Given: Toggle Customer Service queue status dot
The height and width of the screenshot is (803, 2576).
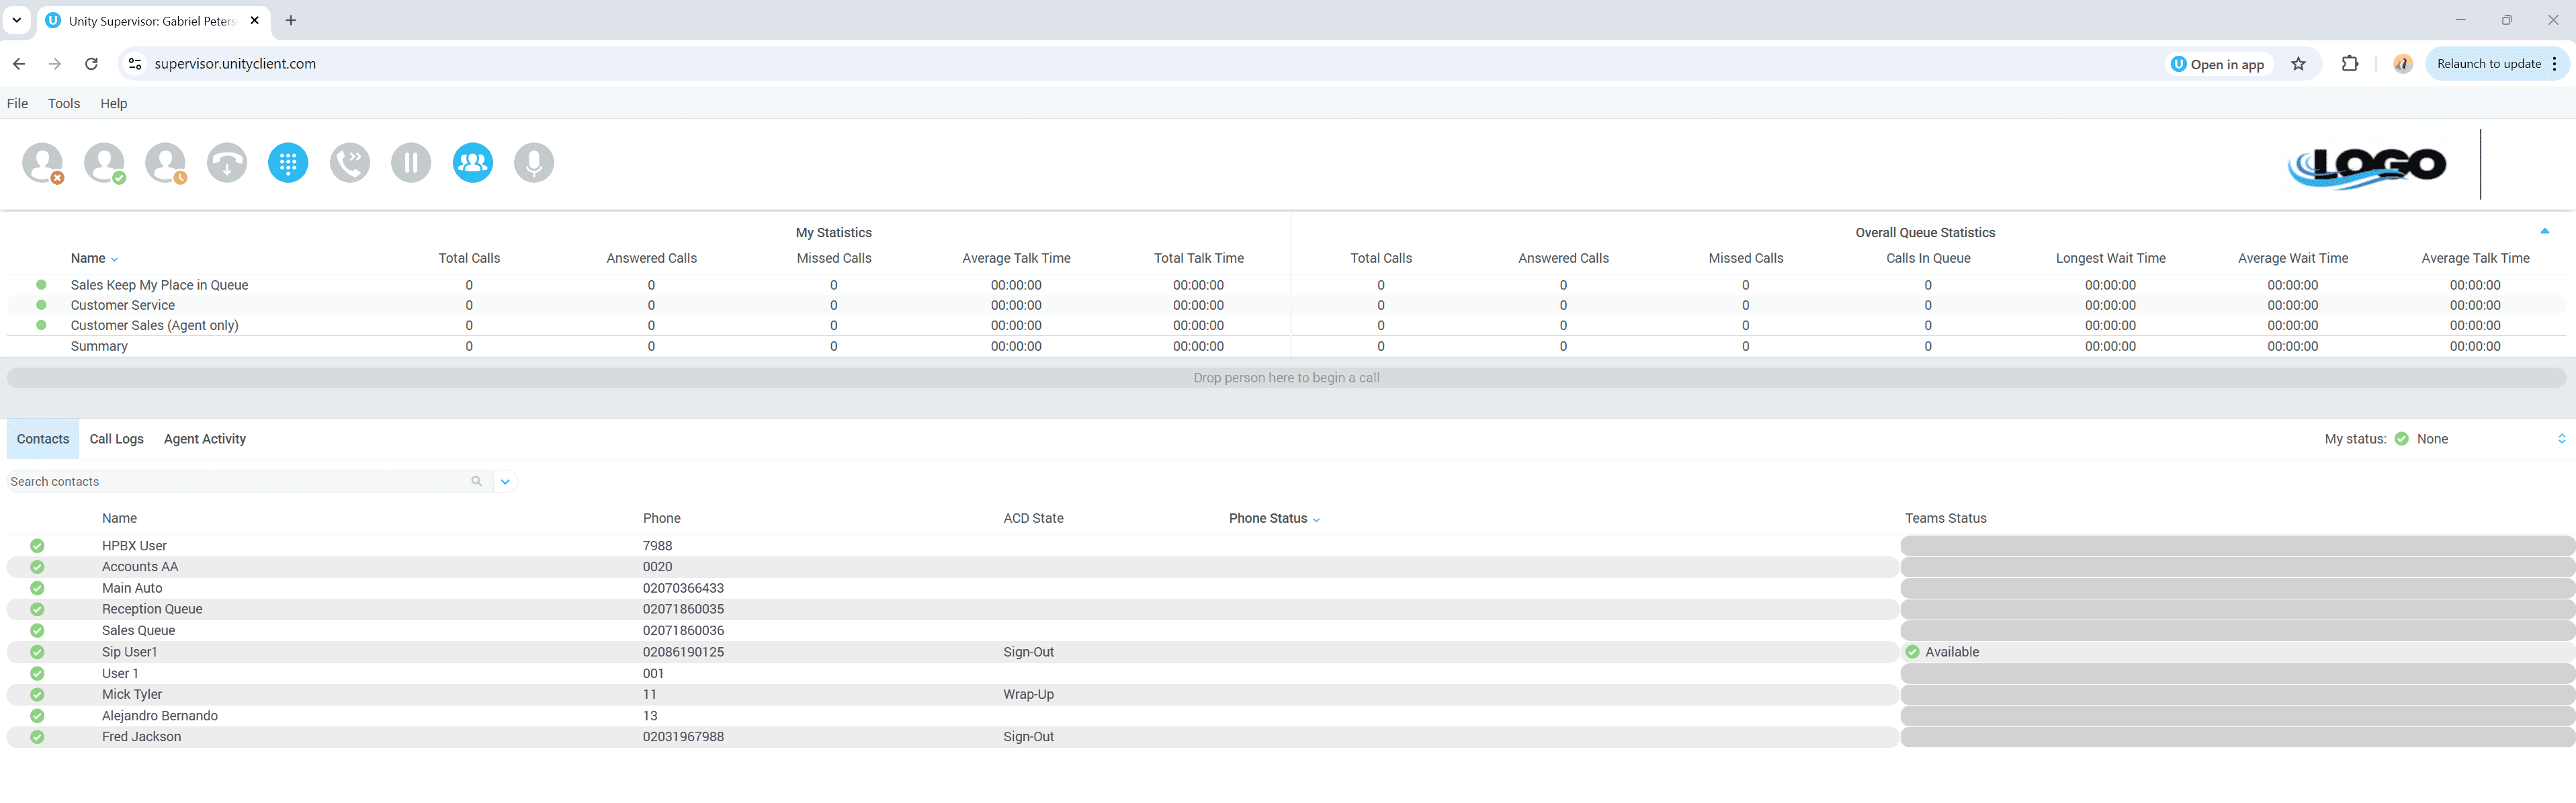Looking at the screenshot, I should pyautogui.click(x=41, y=305).
